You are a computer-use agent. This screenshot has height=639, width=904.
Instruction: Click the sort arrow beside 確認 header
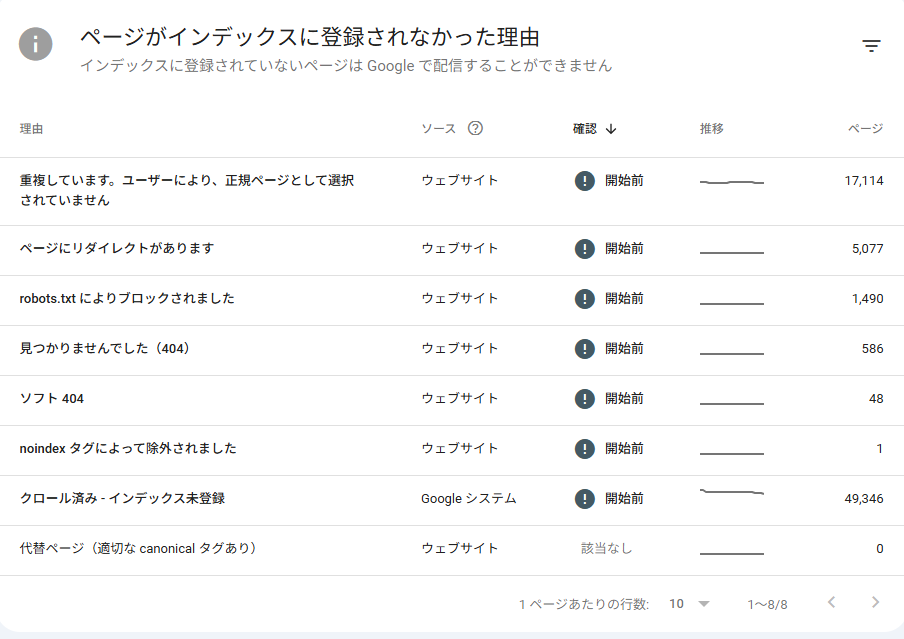coord(611,129)
